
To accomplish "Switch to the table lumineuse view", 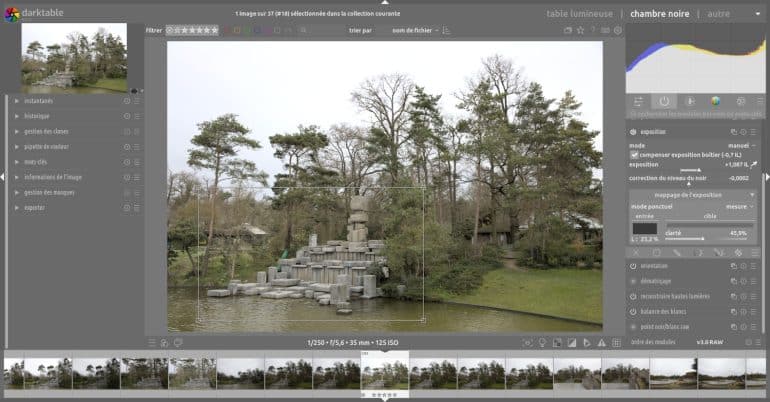I will click(x=579, y=14).
